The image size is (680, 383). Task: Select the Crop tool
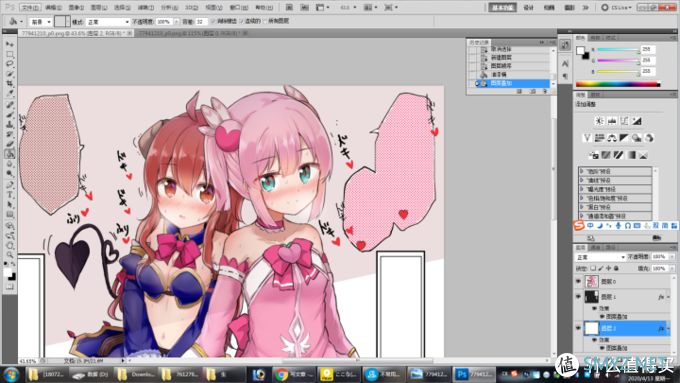(10, 83)
